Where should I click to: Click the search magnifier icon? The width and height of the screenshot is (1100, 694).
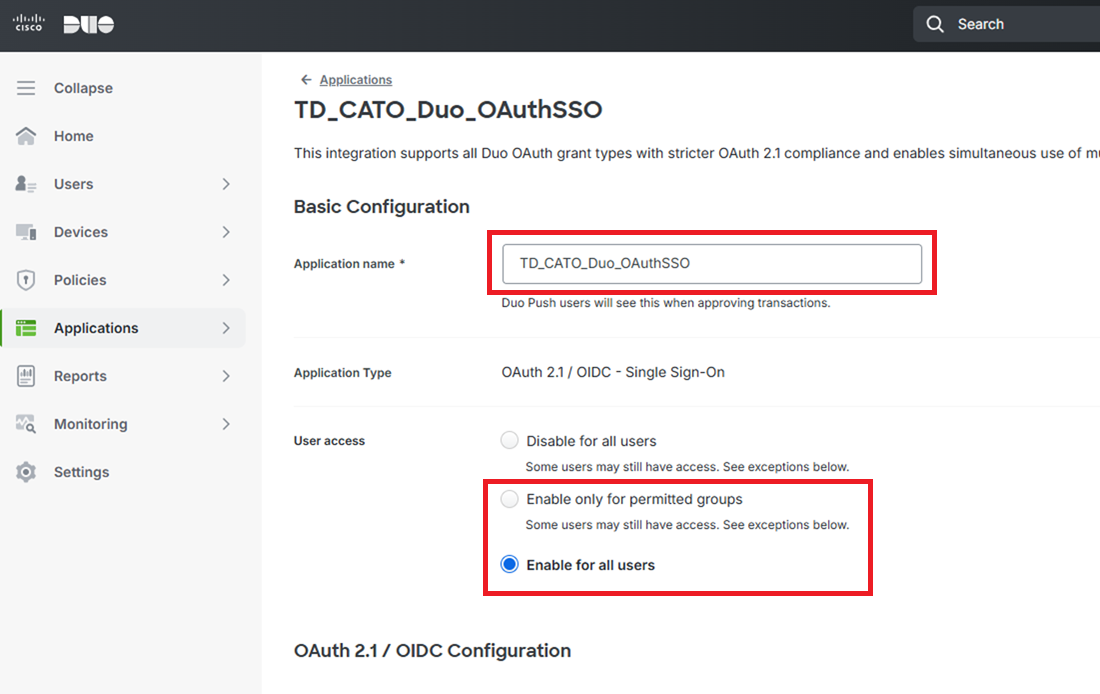(934, 24)
